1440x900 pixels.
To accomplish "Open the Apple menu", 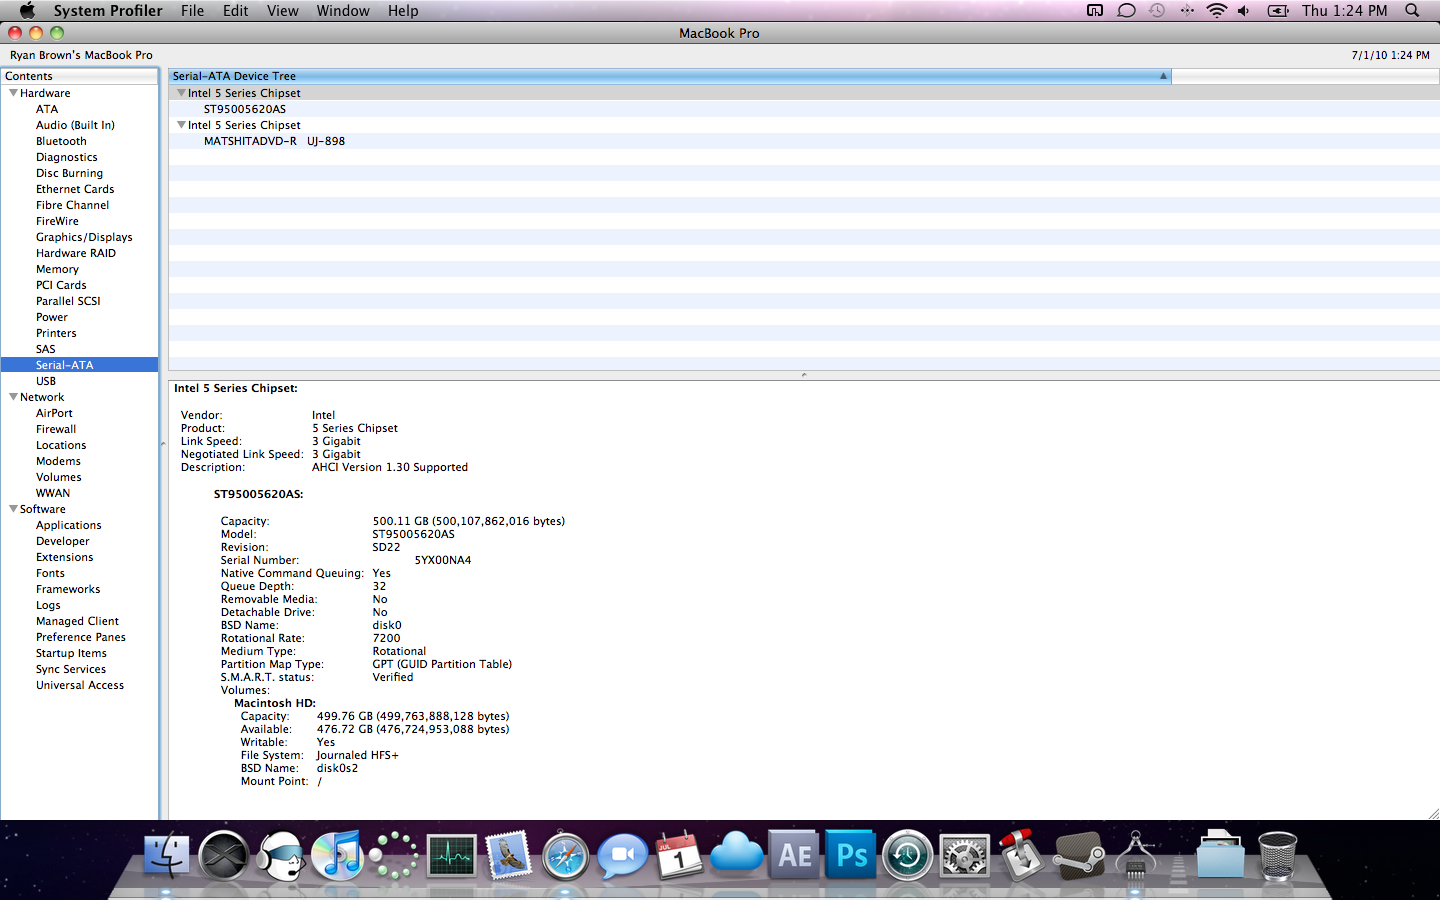I will [x=27, y=10].
